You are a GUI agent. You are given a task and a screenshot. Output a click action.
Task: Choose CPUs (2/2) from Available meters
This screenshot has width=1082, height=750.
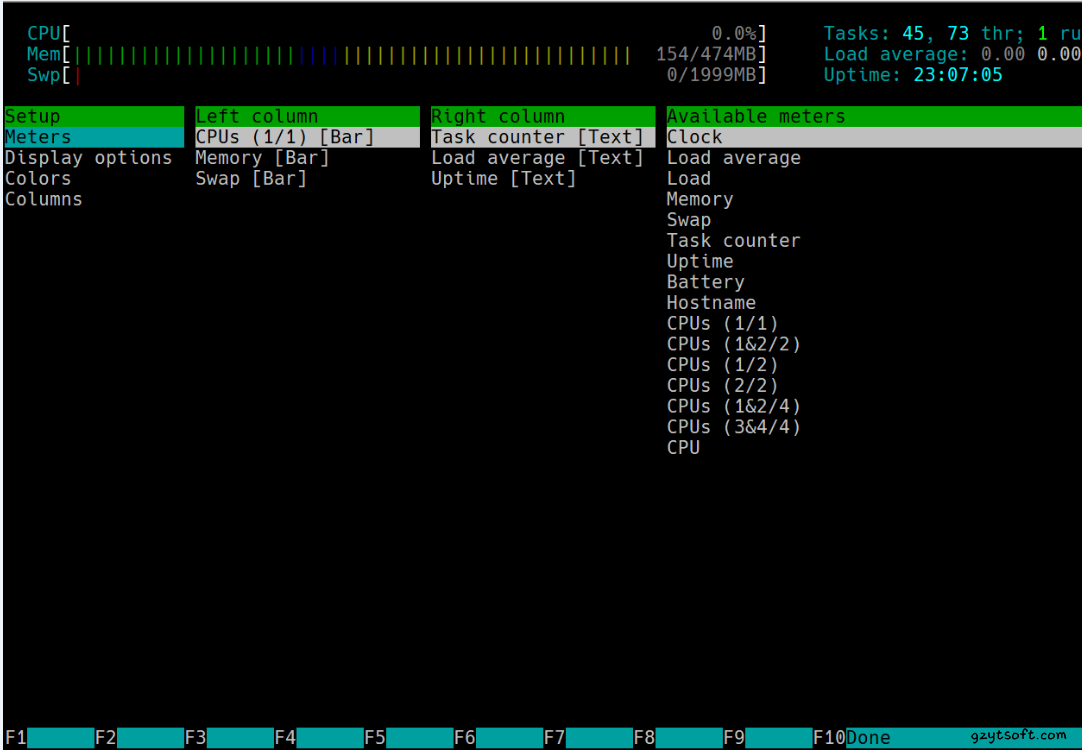pyautogui.click(x=722, y=386)
